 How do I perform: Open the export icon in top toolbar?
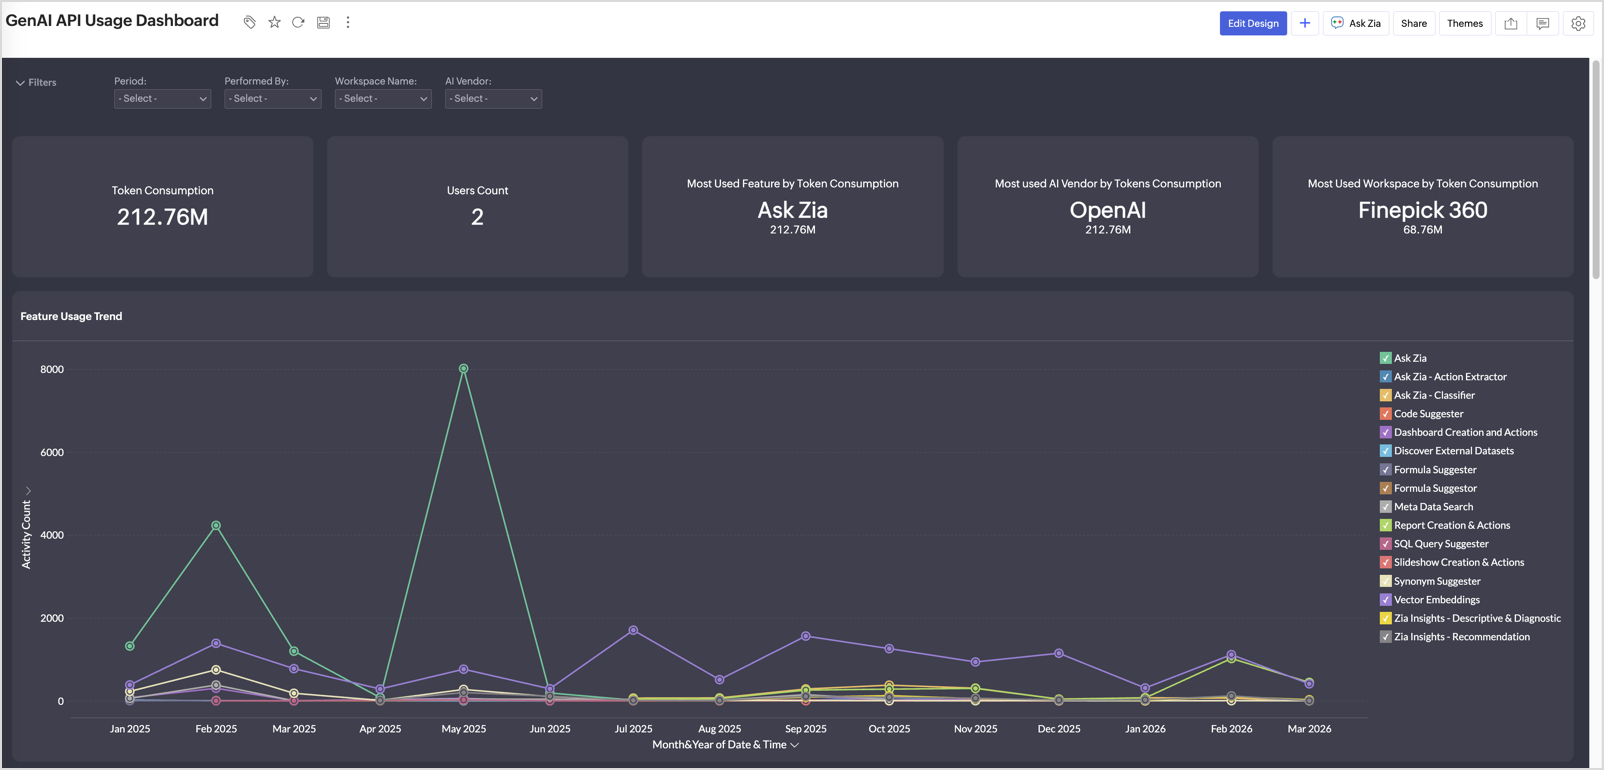pos(1510,23)
